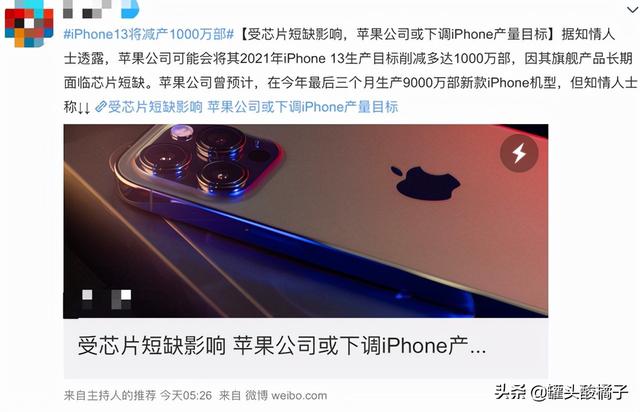Open the 微博 weibo.com source link

286,395
